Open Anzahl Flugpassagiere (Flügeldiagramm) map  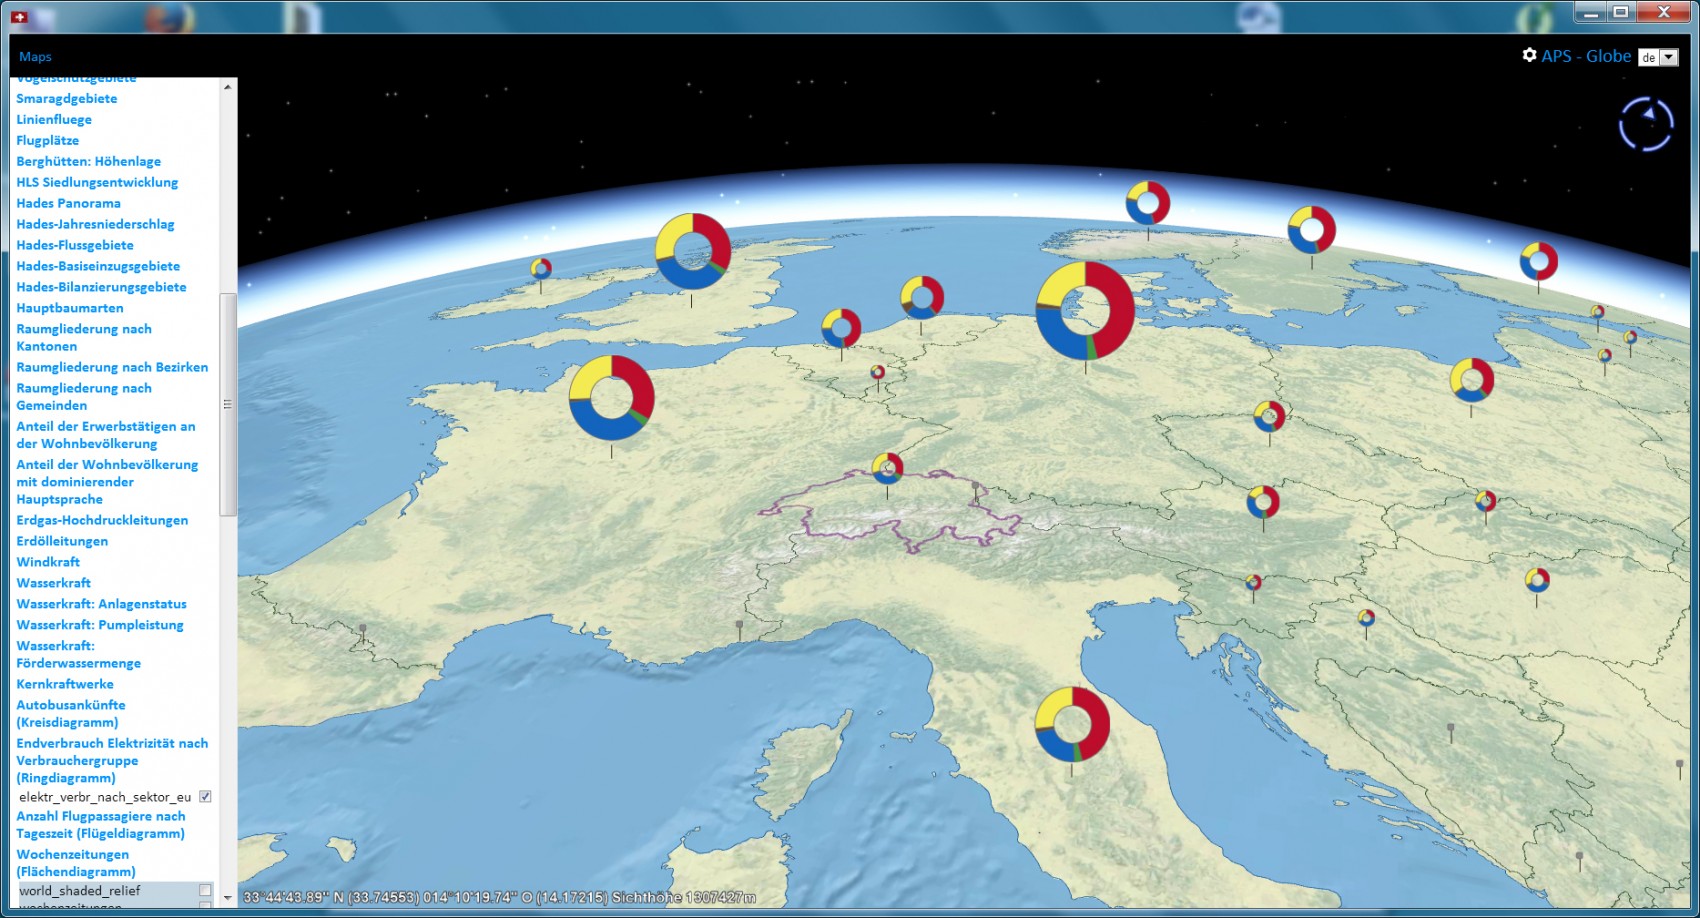tap(101, 825)
